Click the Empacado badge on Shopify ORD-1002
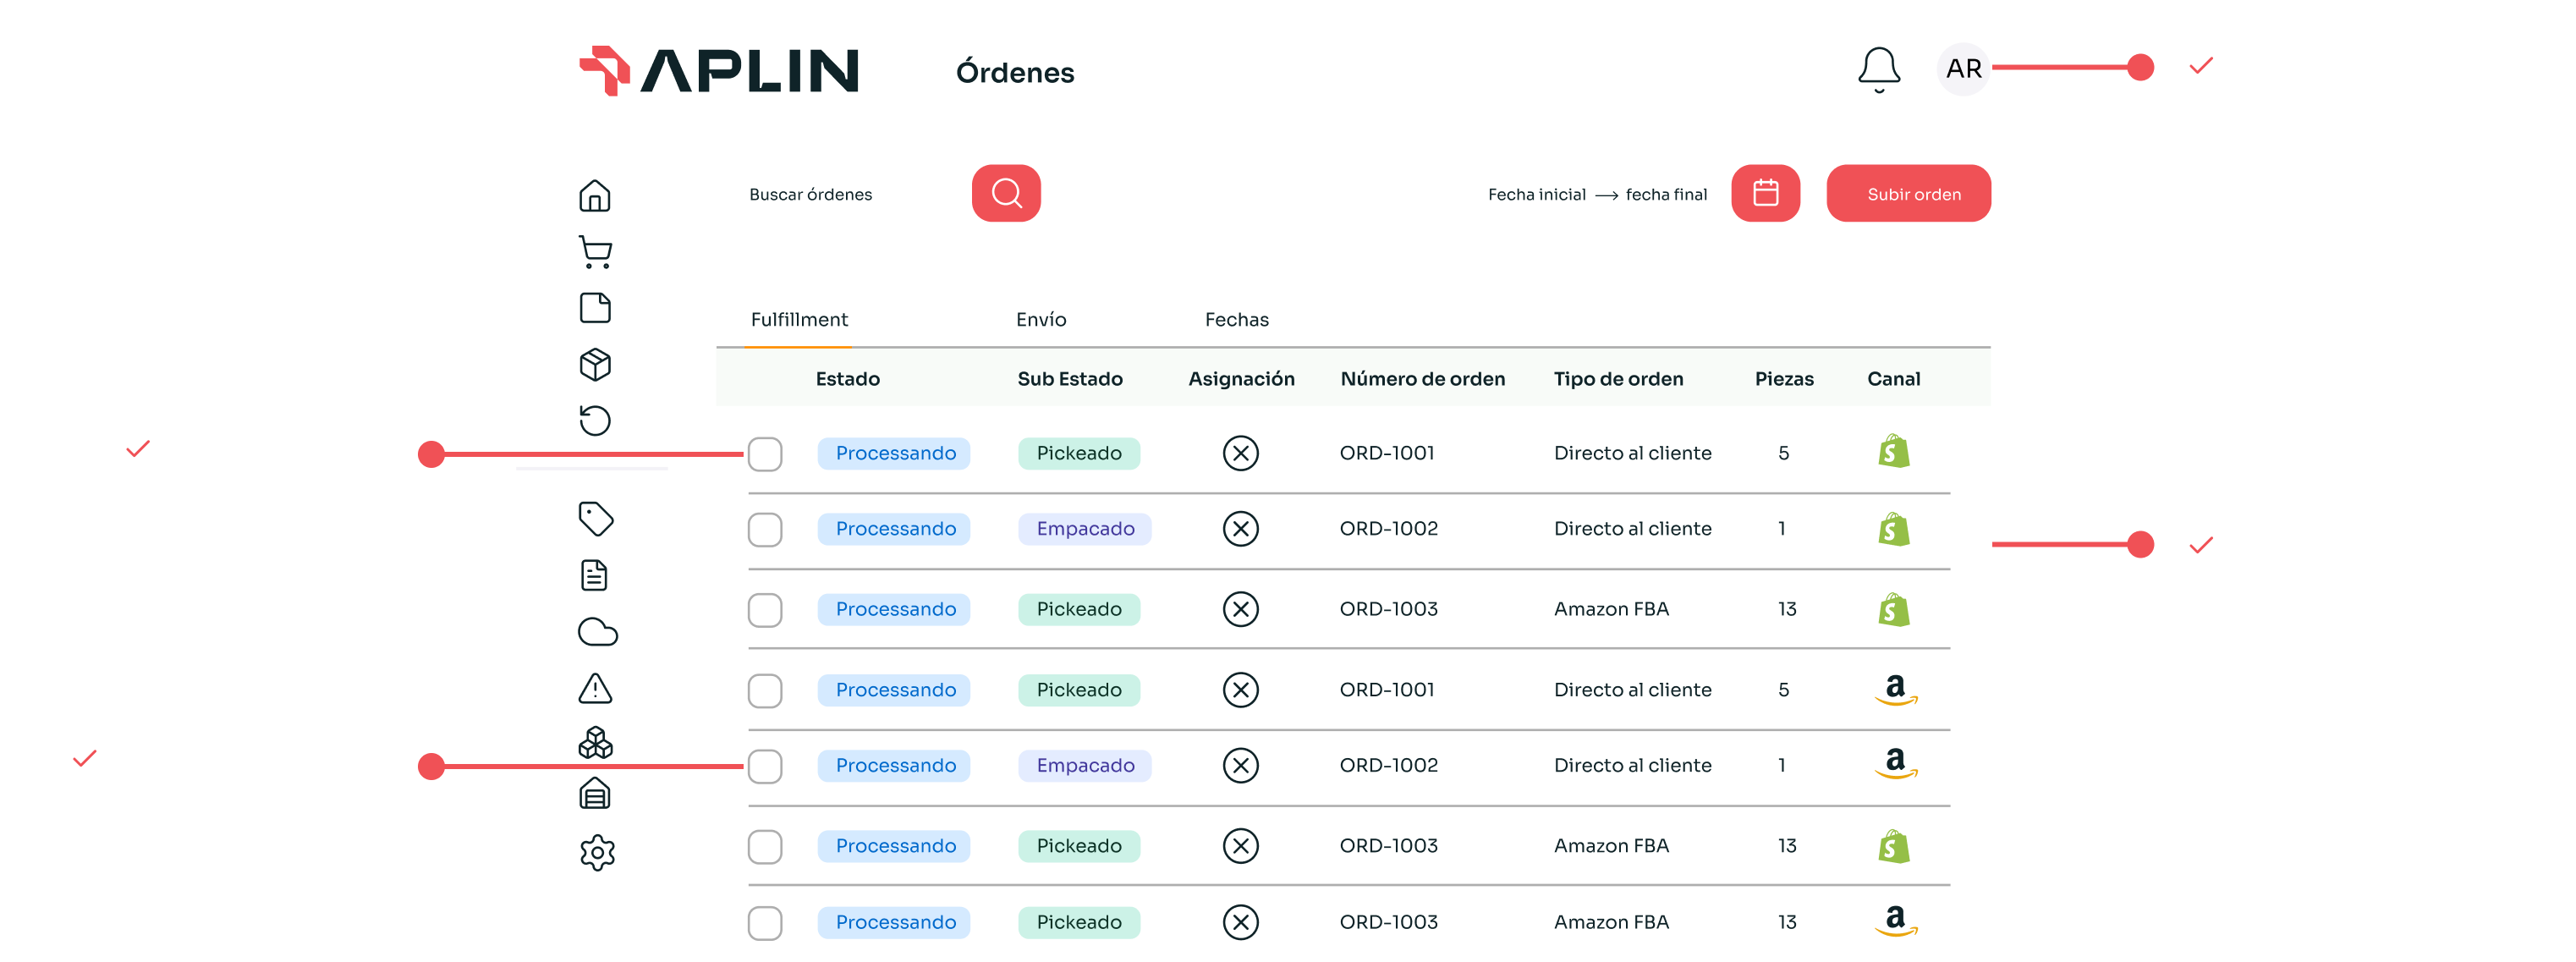2576x962 pixels. tap(1084, 528)
